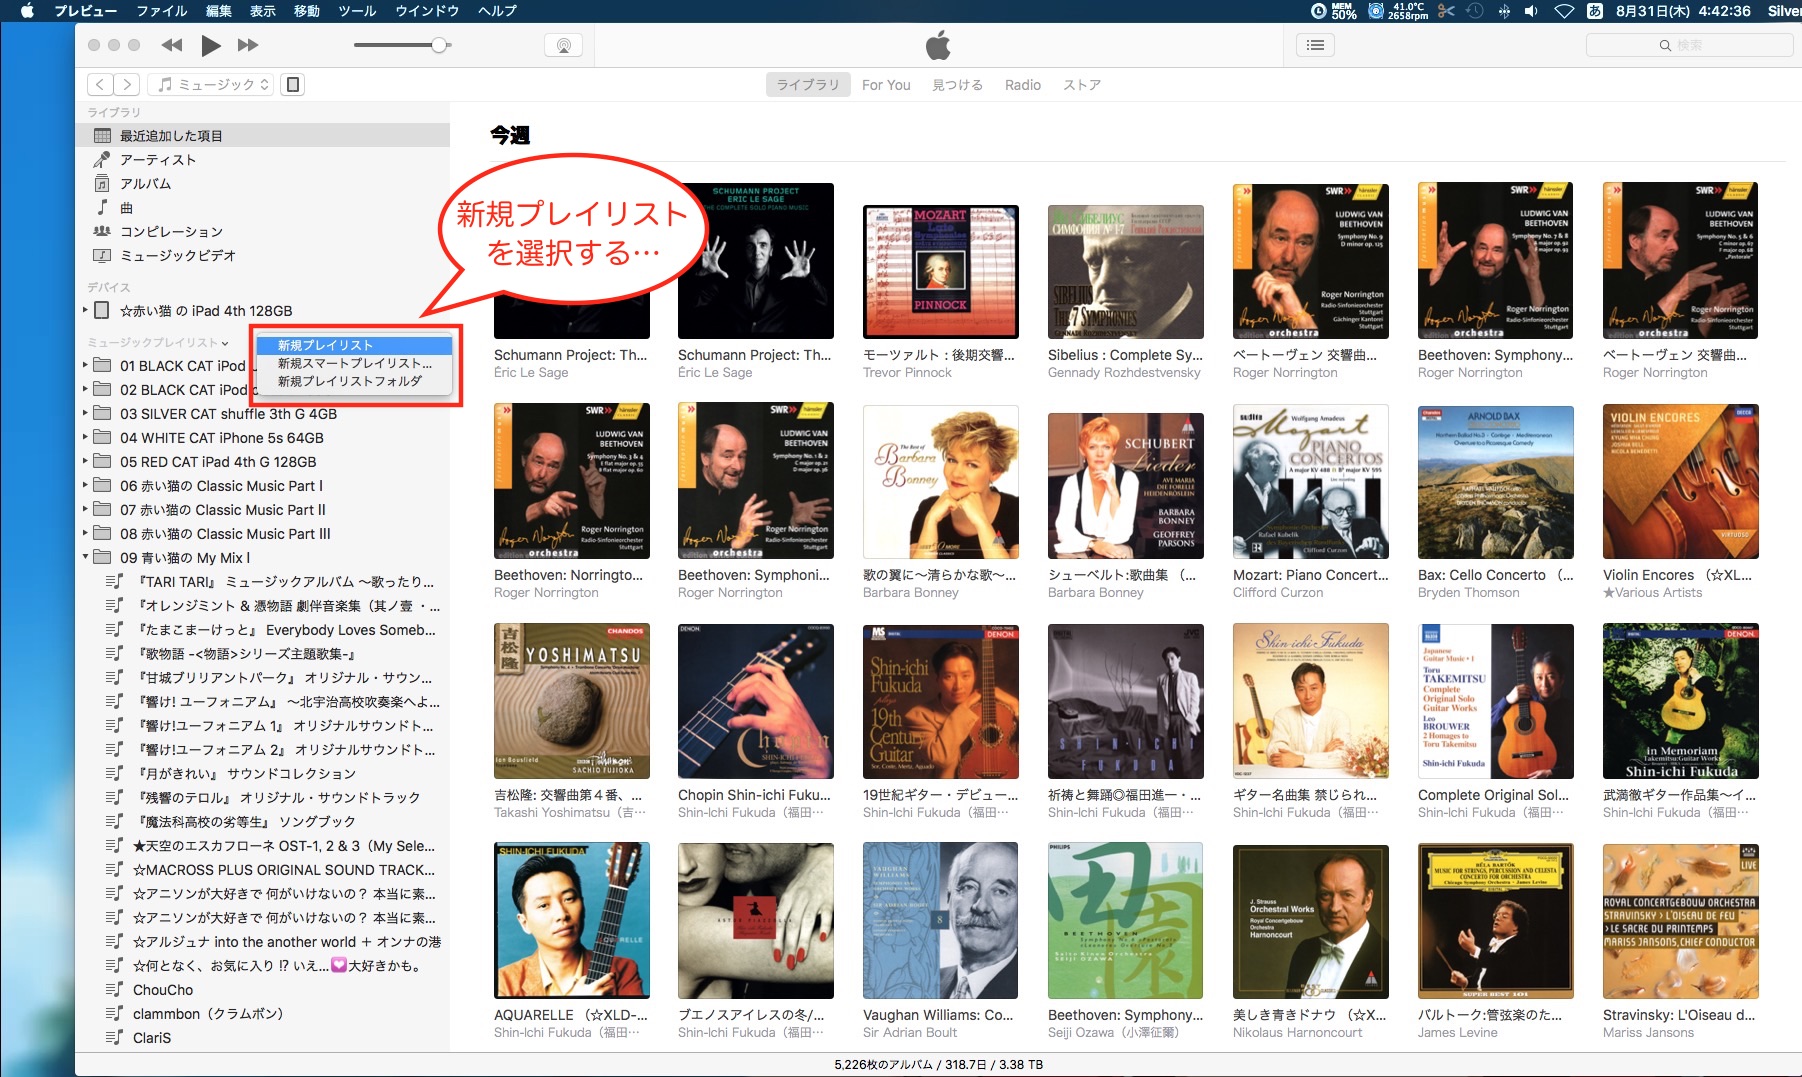Click the 02 BLACK CAT iPod folder icon
Viewport: 1802px width, 1077px height.
click(102, 390)
